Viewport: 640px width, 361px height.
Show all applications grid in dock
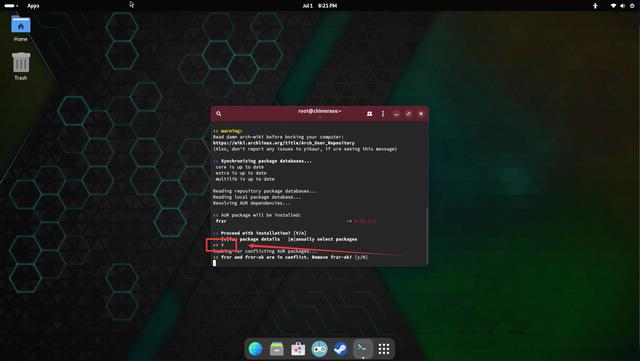(x=384, y=349)
